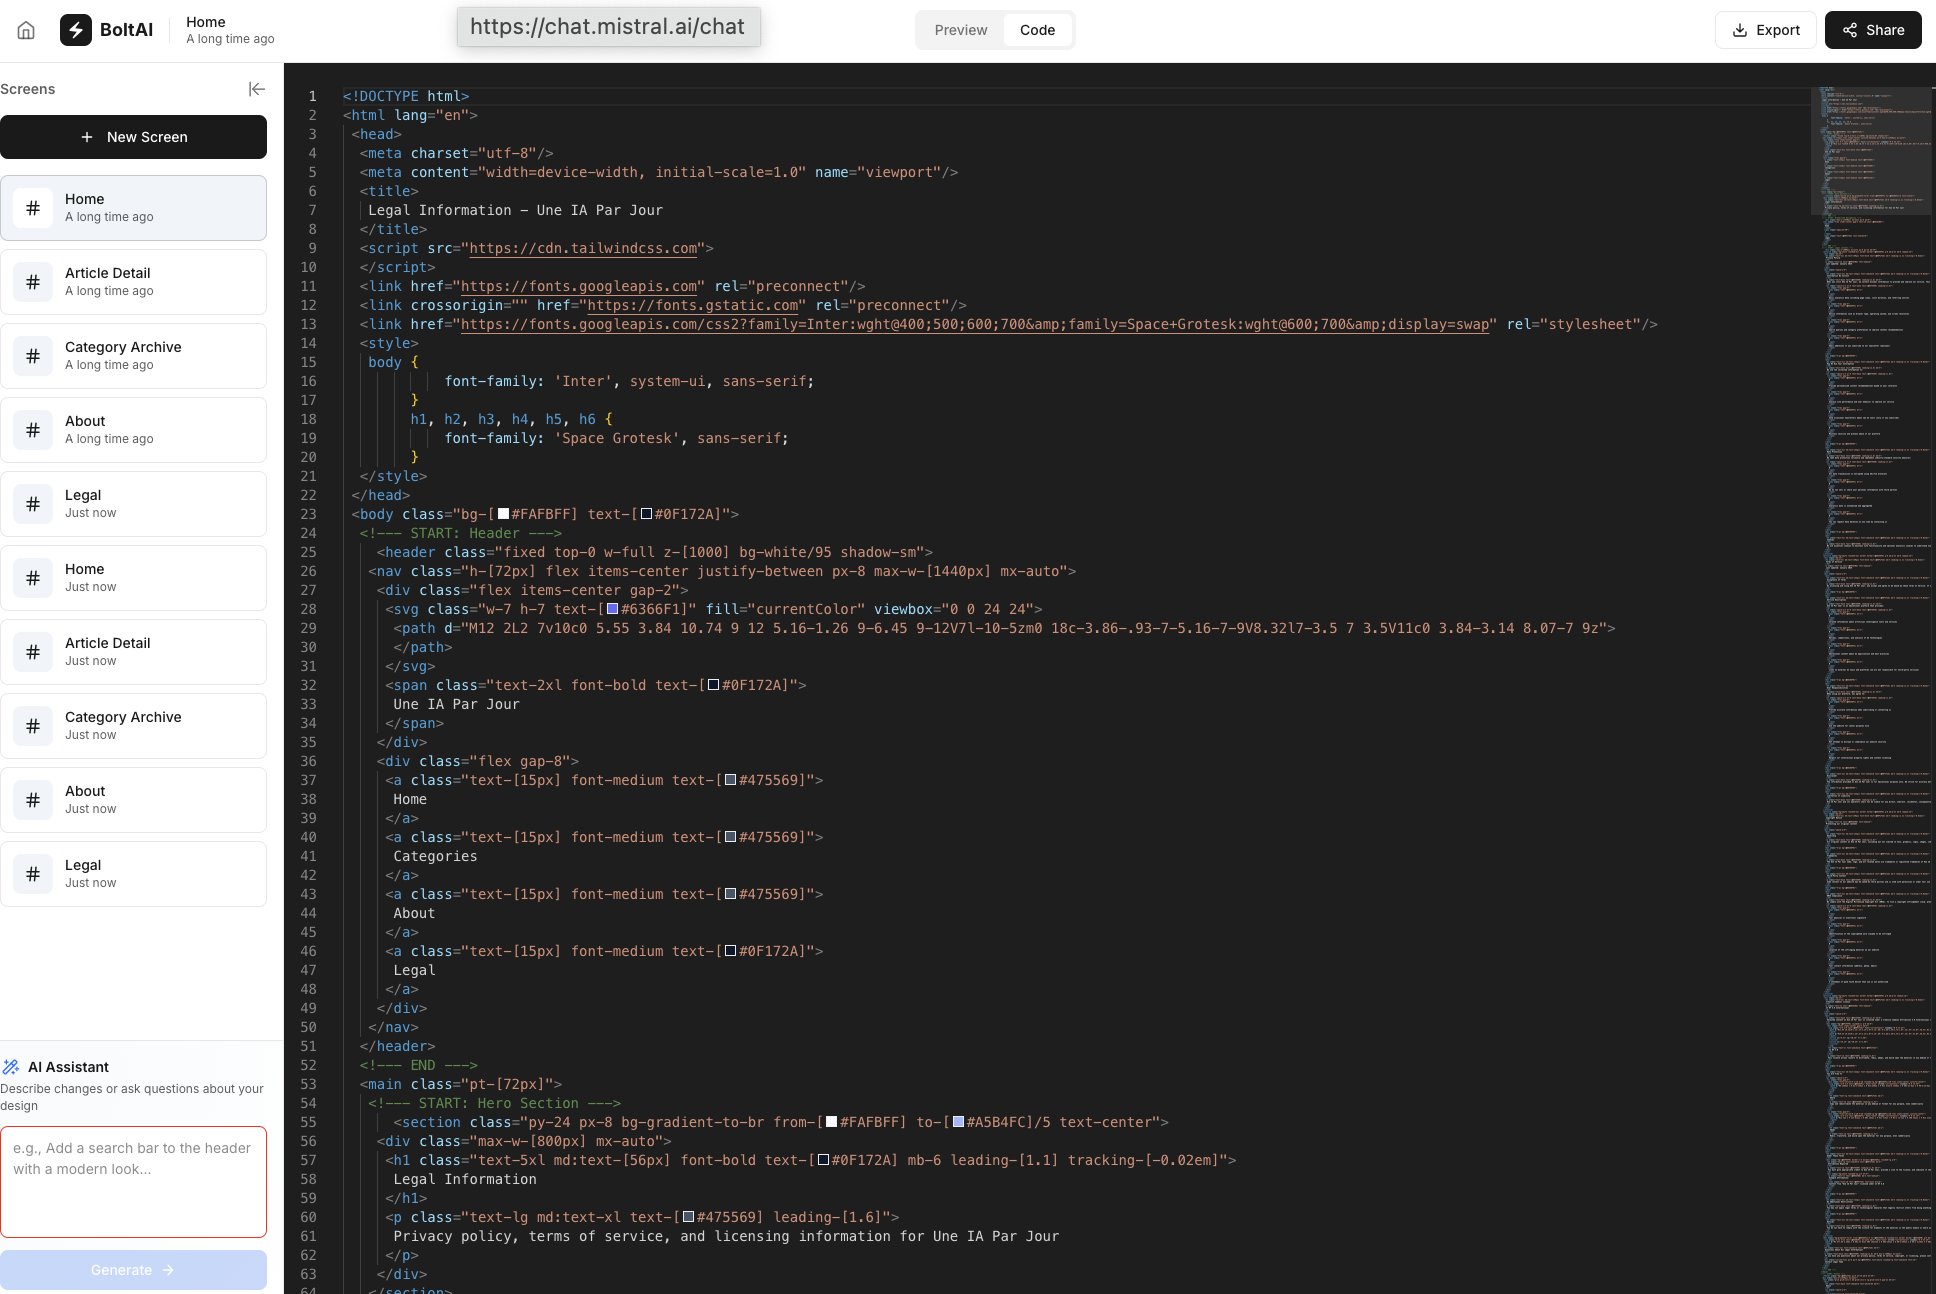1936x1294 pixels.
Task: Click the #6366F1 color swatch in code
Action: point(613,609)
